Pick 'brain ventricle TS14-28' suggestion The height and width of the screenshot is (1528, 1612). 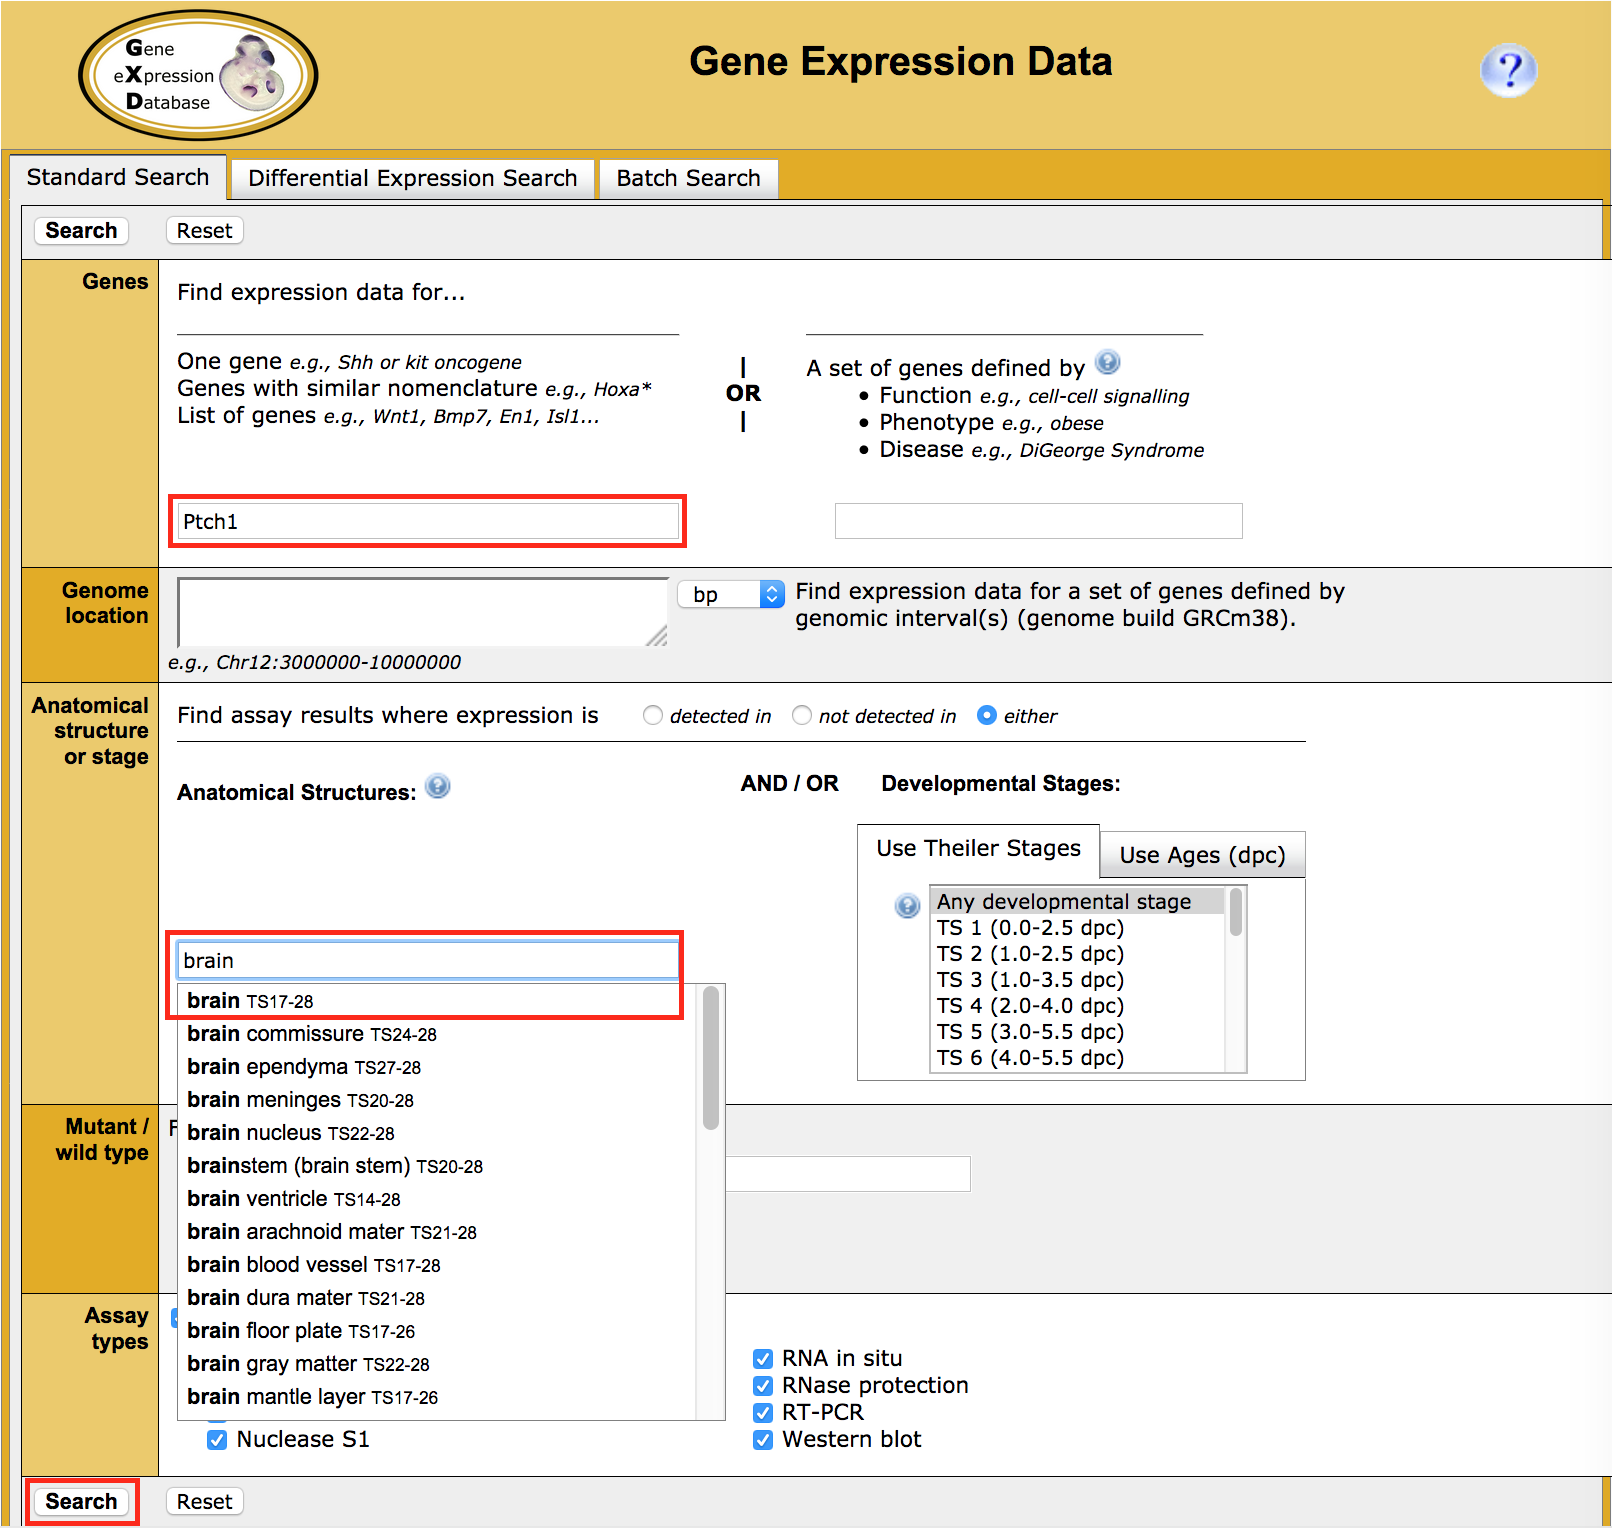point(293,1199)
